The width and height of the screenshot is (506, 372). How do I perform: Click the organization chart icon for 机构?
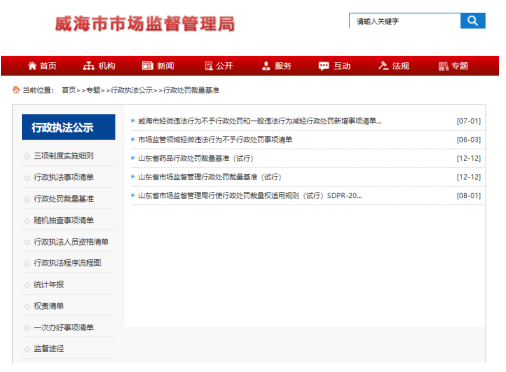[x=89, y=66]
